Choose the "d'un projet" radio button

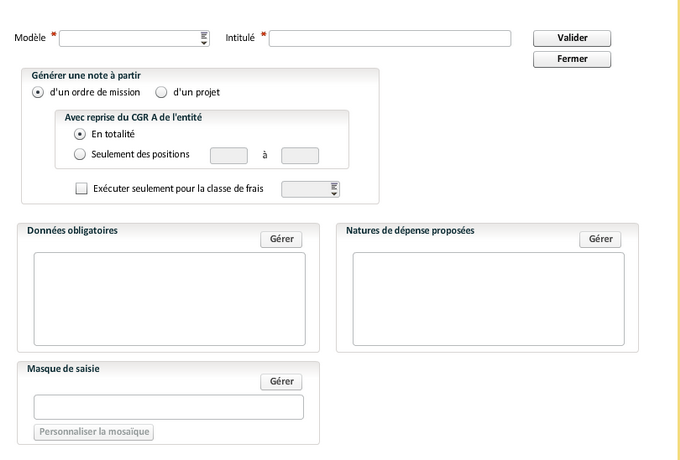161,92
